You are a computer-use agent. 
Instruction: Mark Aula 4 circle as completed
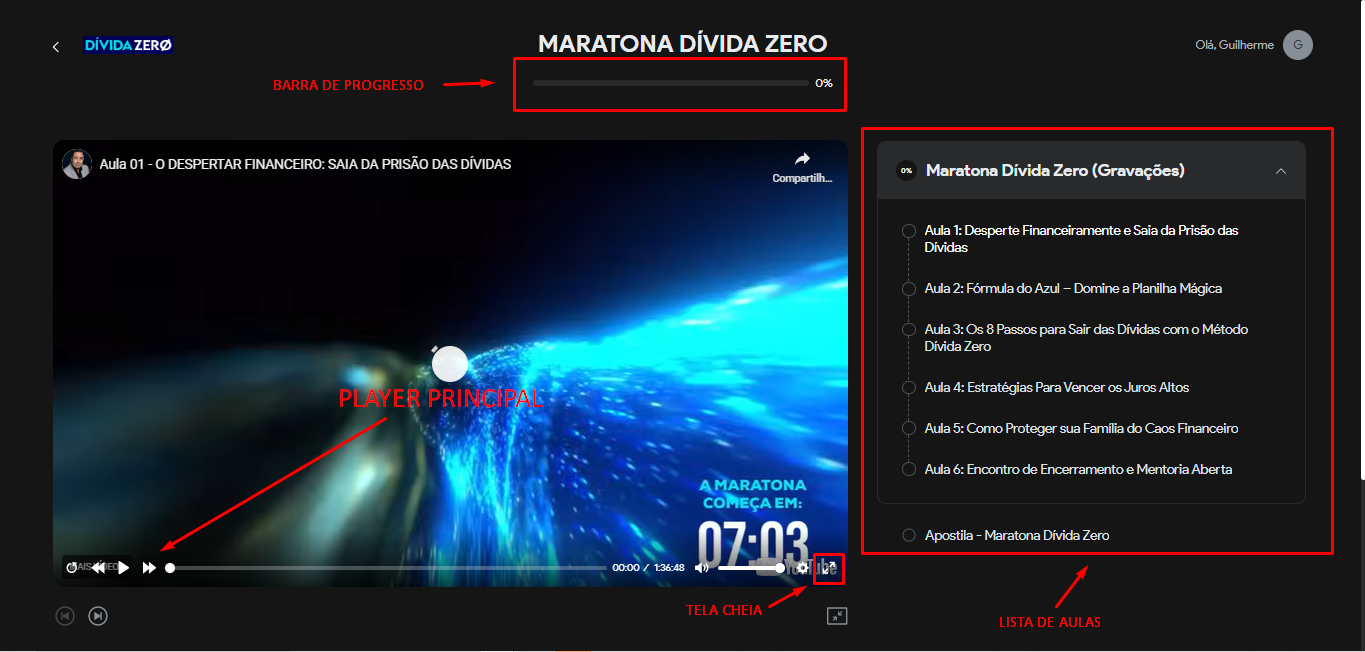pos(908,388)
